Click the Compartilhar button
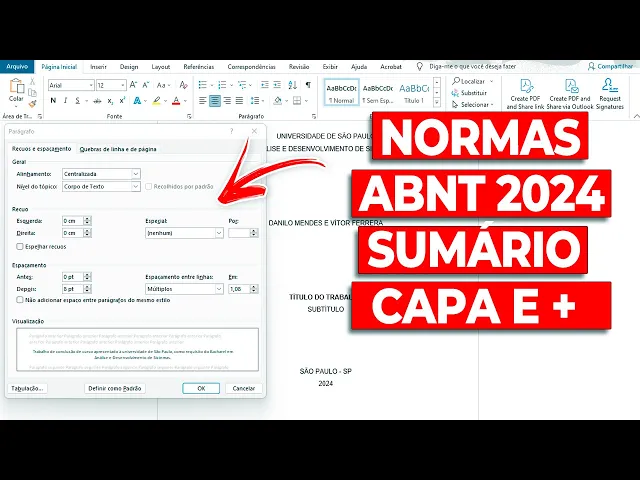Image resolution: width=640 pixels, height=480 pixels. point(611,66)
